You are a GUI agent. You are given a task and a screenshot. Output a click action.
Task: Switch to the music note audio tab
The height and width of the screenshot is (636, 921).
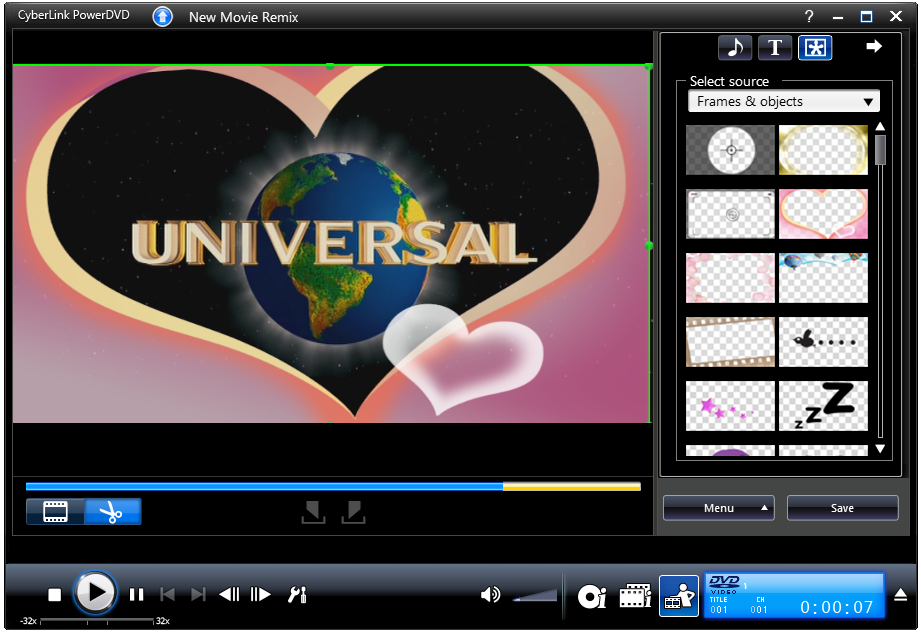pyautogui.click(x=735, y=48)
